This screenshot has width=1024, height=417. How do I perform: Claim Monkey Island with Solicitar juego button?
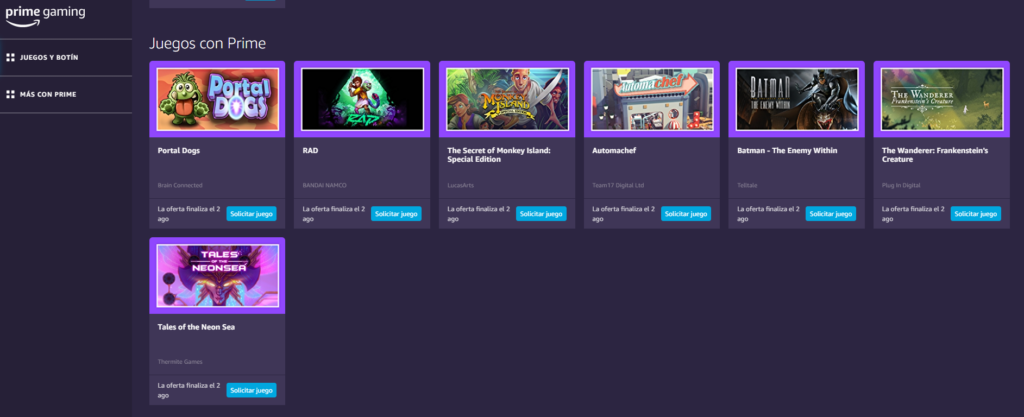click(x=541, y=214)
